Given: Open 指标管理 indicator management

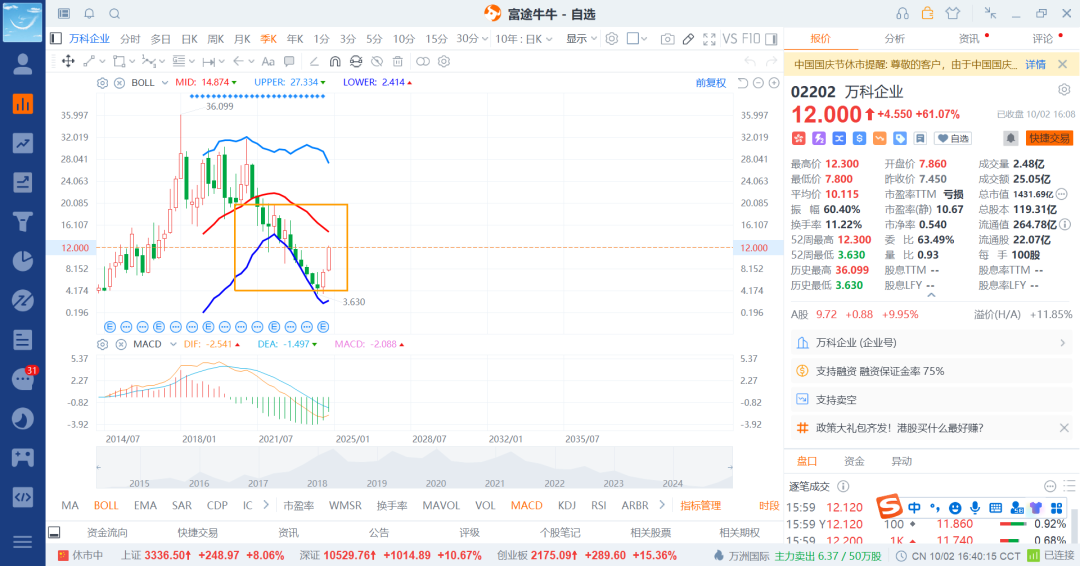Looking at the screenshot, I should tap(700, 505).
